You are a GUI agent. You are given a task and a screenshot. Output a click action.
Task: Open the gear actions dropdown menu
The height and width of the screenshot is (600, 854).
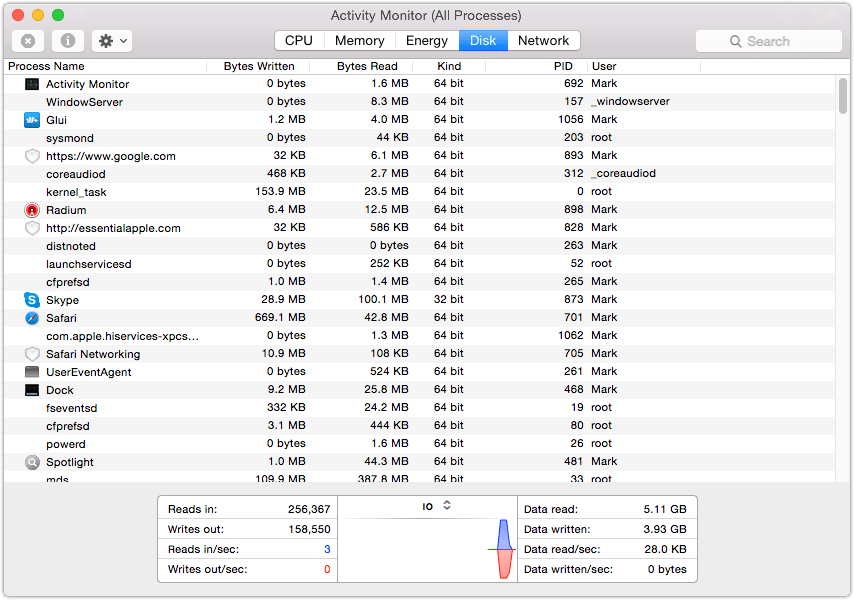pos(112,41)
